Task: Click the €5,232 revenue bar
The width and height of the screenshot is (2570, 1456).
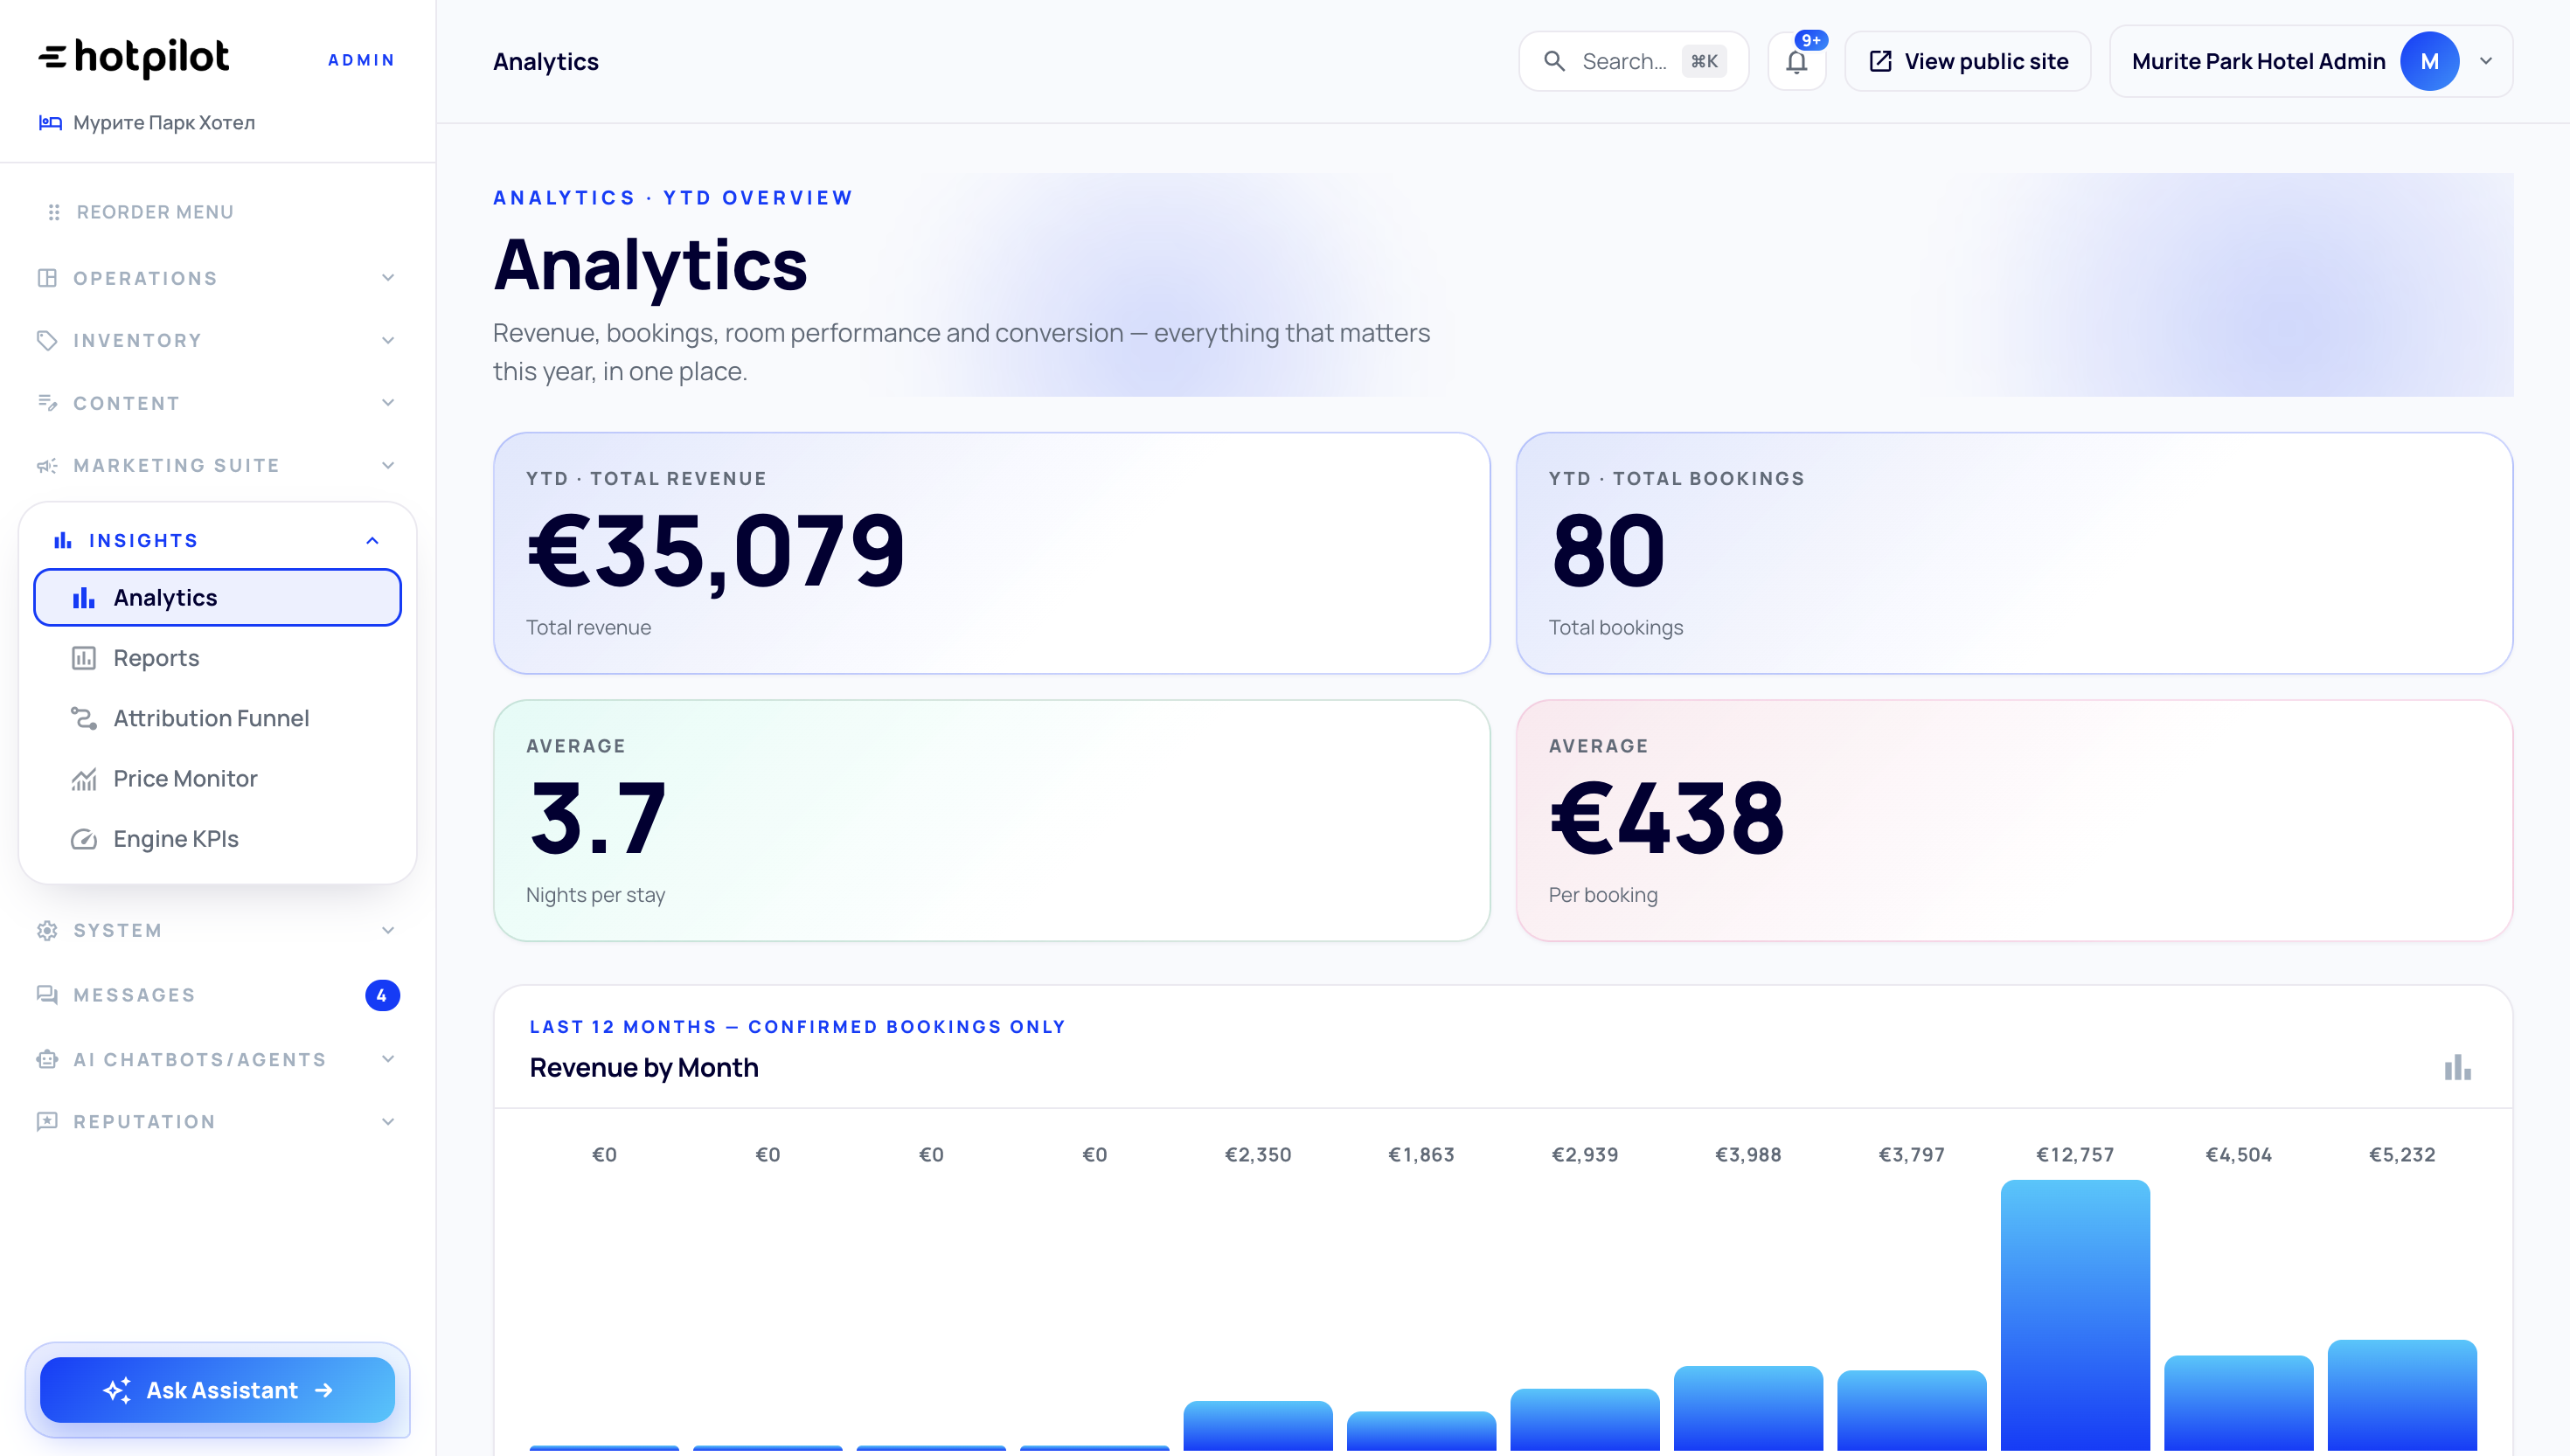Action: (x=2402, y=1395)
